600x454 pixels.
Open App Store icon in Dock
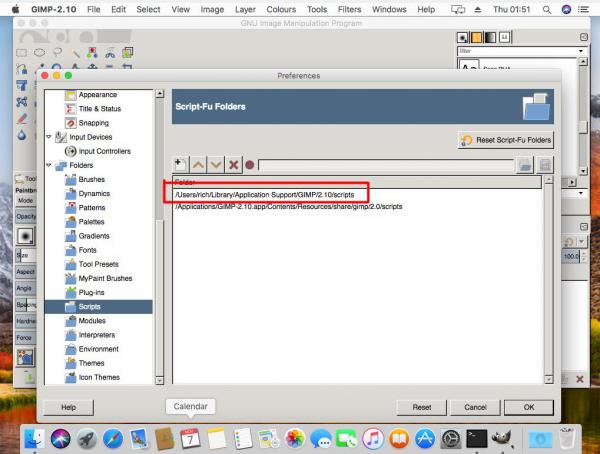pyautogui.click(x=425, y=438)
